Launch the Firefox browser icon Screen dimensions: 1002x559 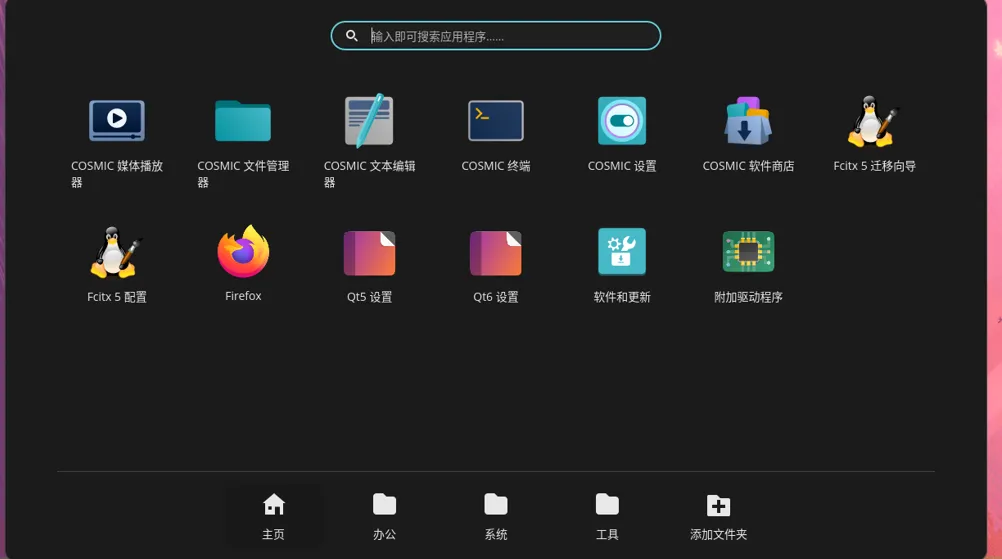pyautogui.click(x=243, y=251)
